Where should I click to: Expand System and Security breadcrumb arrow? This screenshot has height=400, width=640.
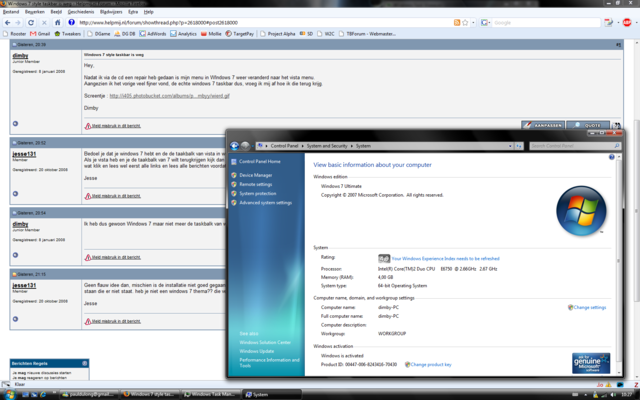point(351,146)
